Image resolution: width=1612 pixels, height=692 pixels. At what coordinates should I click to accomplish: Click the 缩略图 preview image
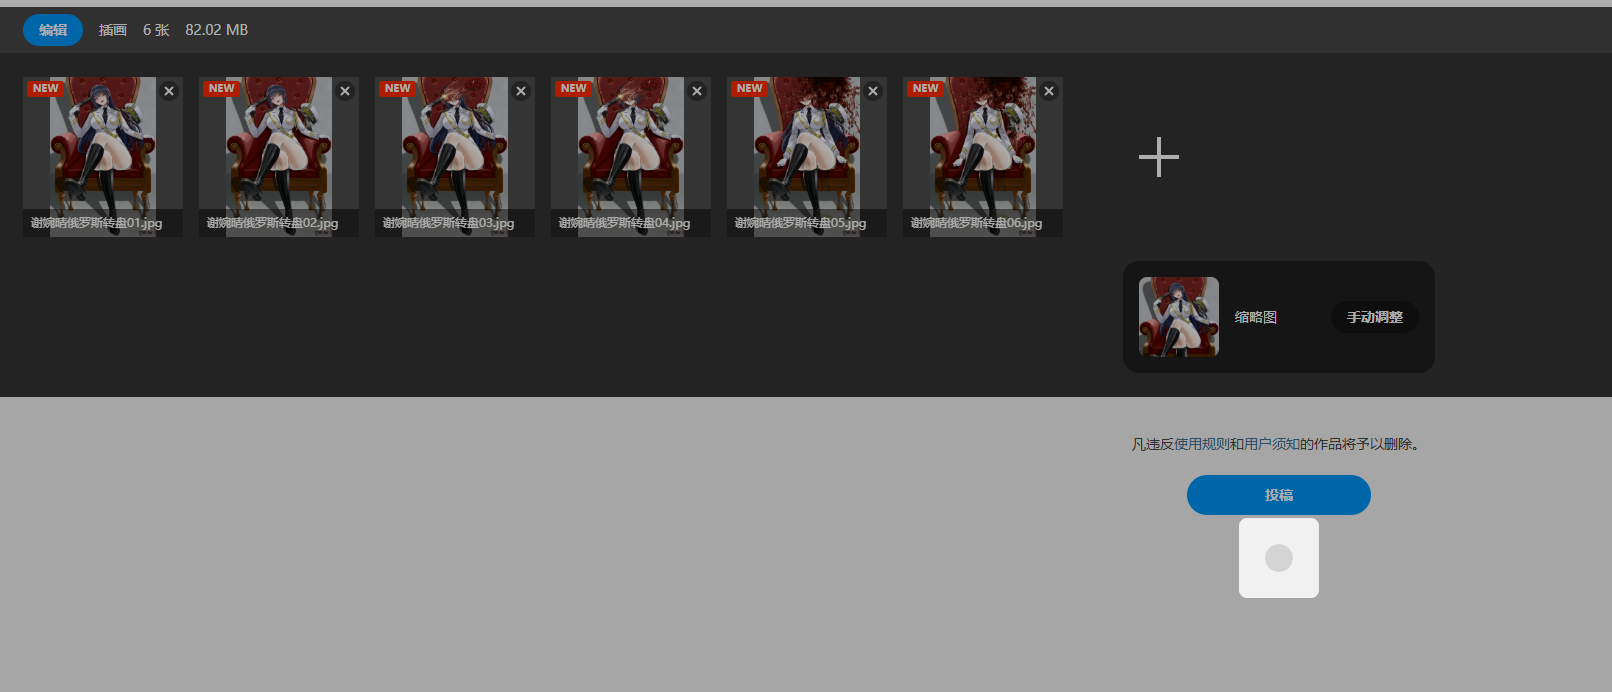point(1179,317)
